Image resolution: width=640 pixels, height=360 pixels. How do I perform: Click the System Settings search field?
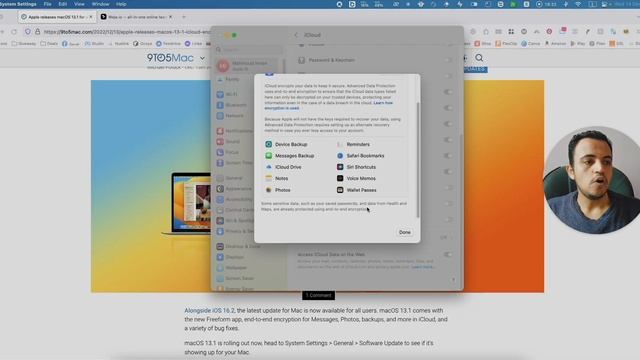[249, 49]
